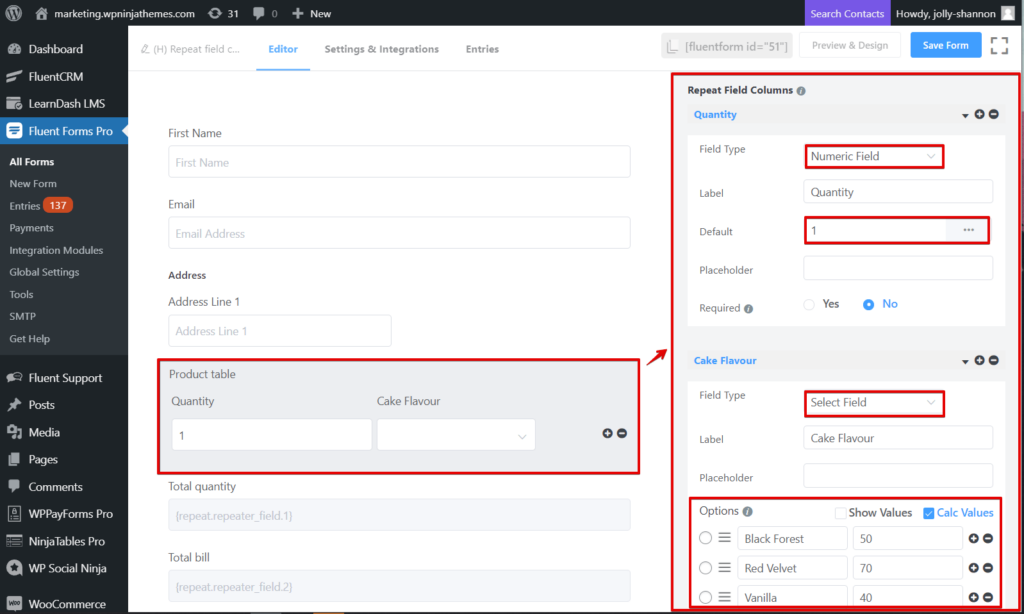
Task: Open the Entries tab
Action: 482,49
